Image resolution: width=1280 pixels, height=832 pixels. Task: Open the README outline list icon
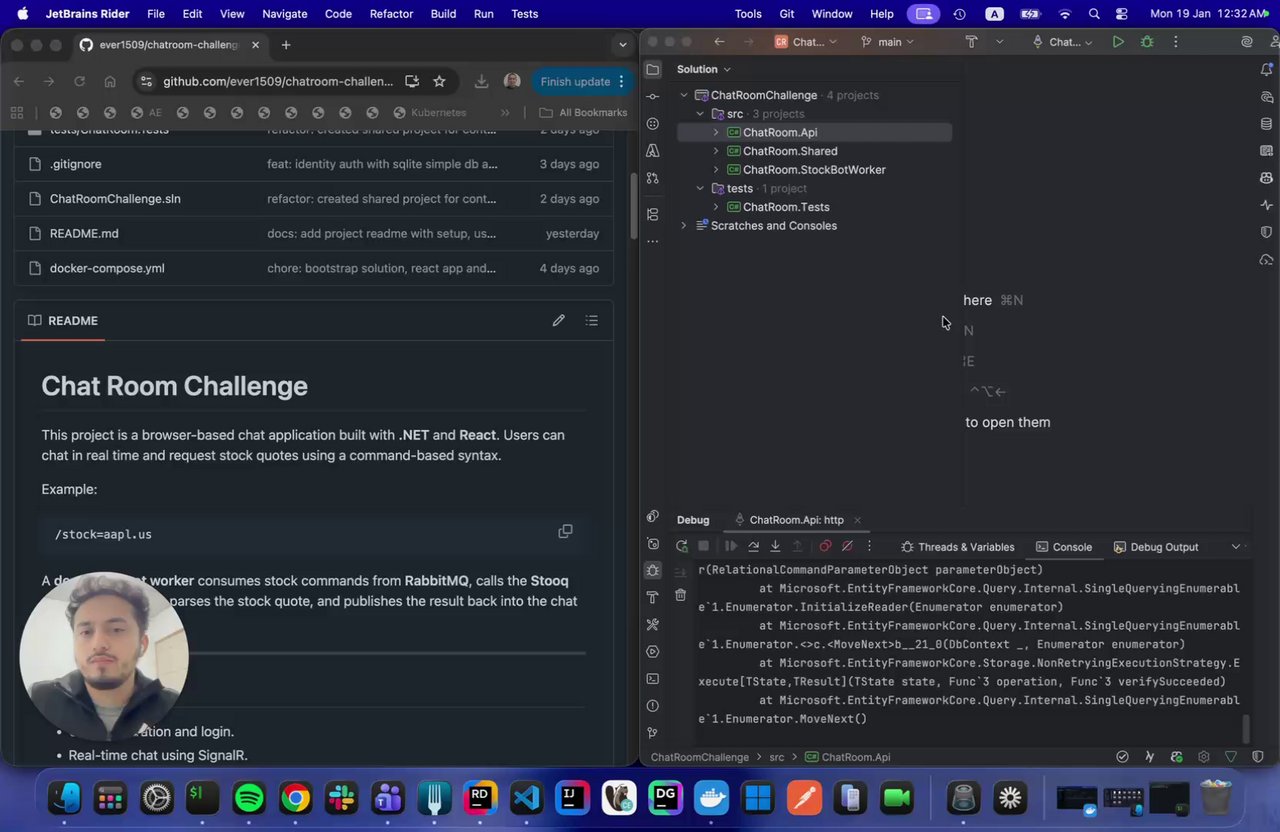592,320
